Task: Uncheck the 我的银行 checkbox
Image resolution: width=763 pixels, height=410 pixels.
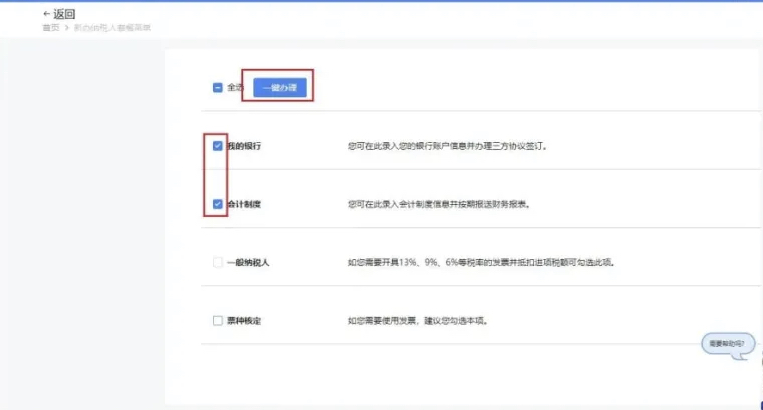Action: [x=217, y=146]
